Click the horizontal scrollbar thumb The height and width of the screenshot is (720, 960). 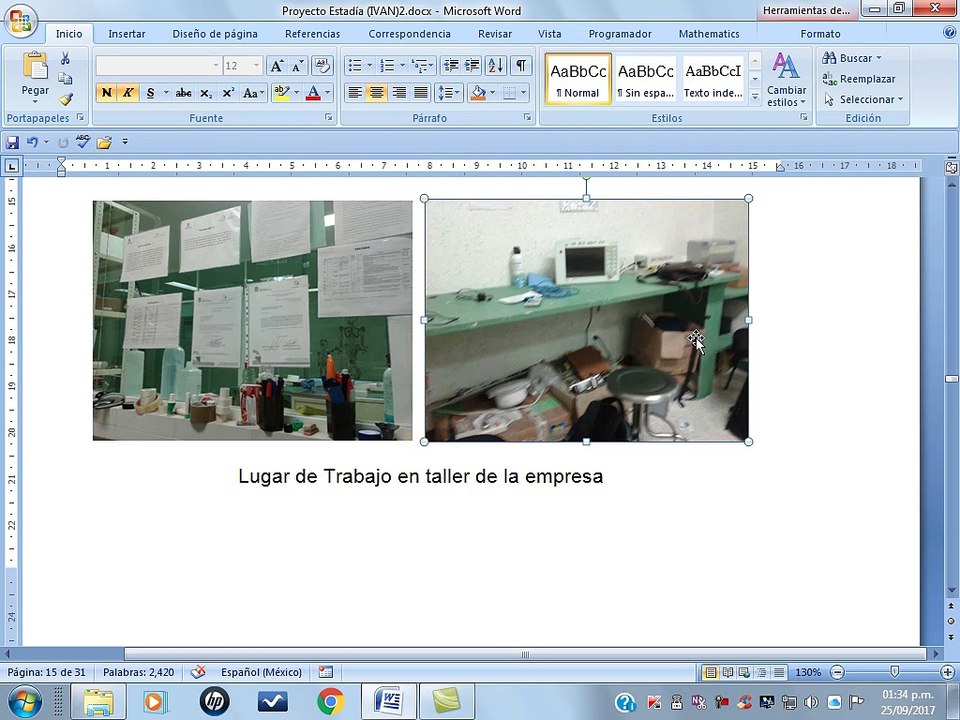click(525, 654)
